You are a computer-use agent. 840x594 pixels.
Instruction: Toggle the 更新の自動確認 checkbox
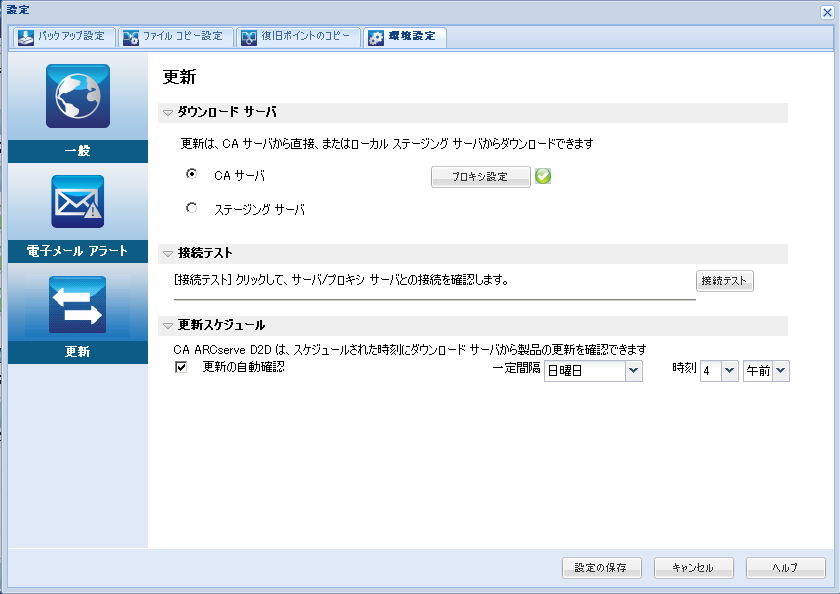coord(181,367)
